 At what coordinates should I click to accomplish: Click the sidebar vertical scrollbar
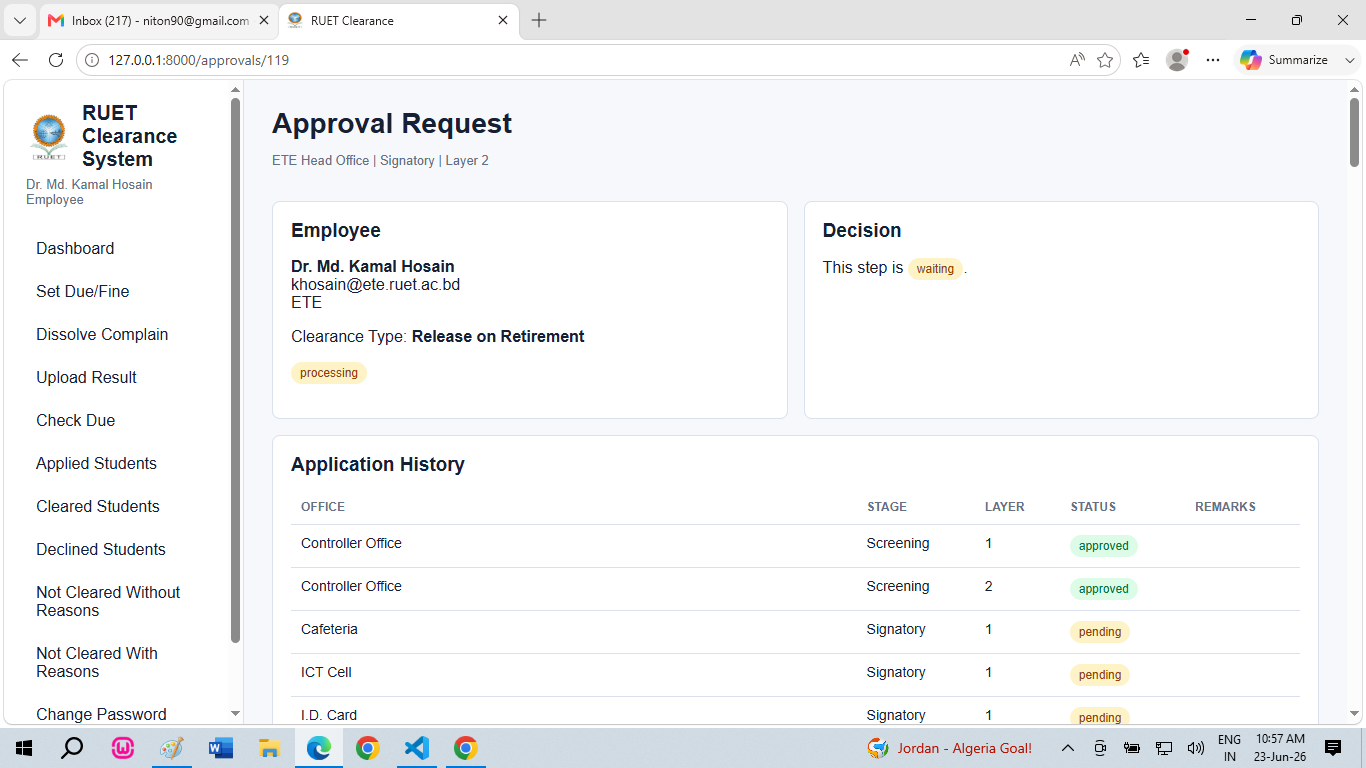pos(236,370)
